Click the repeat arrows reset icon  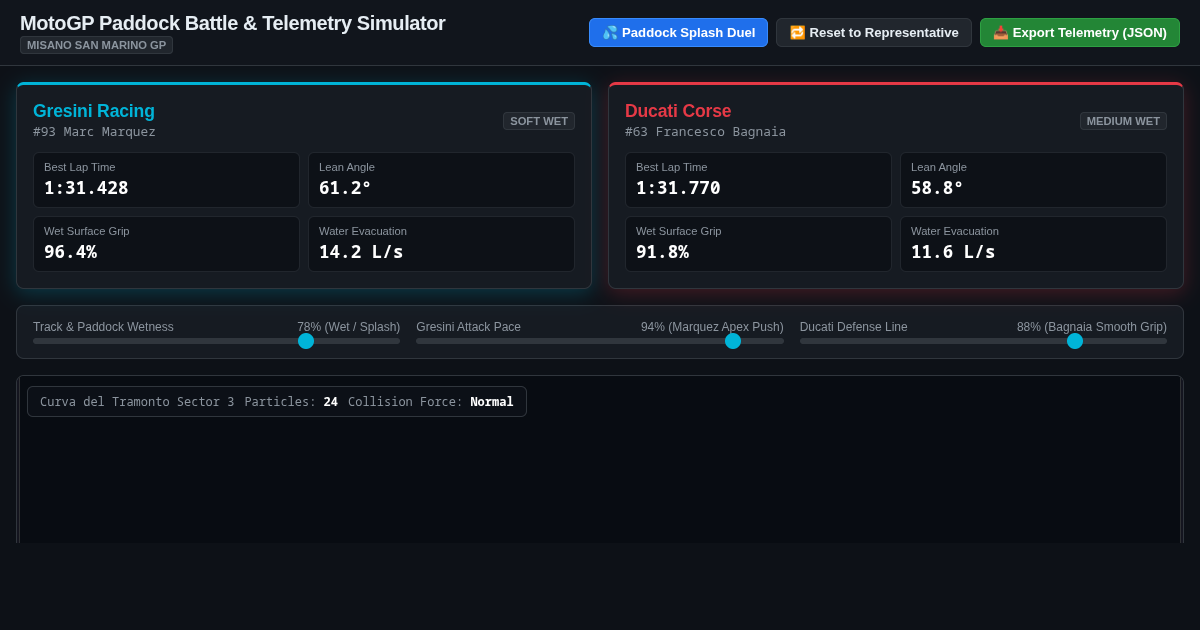797,32
